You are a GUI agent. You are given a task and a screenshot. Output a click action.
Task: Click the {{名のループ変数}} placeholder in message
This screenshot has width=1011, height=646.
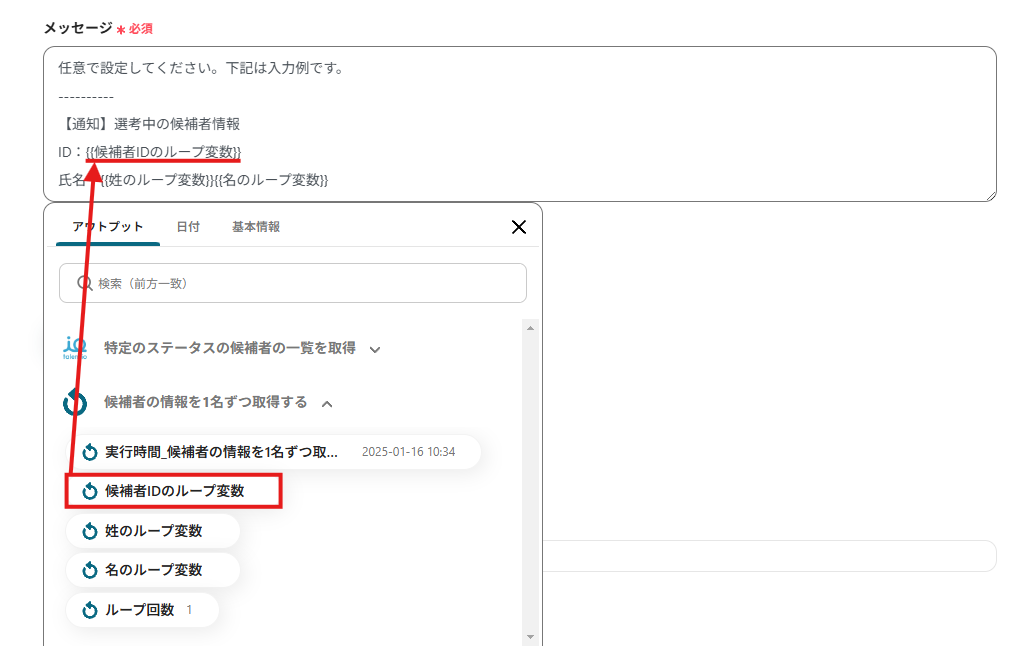[x=271, y=180]
